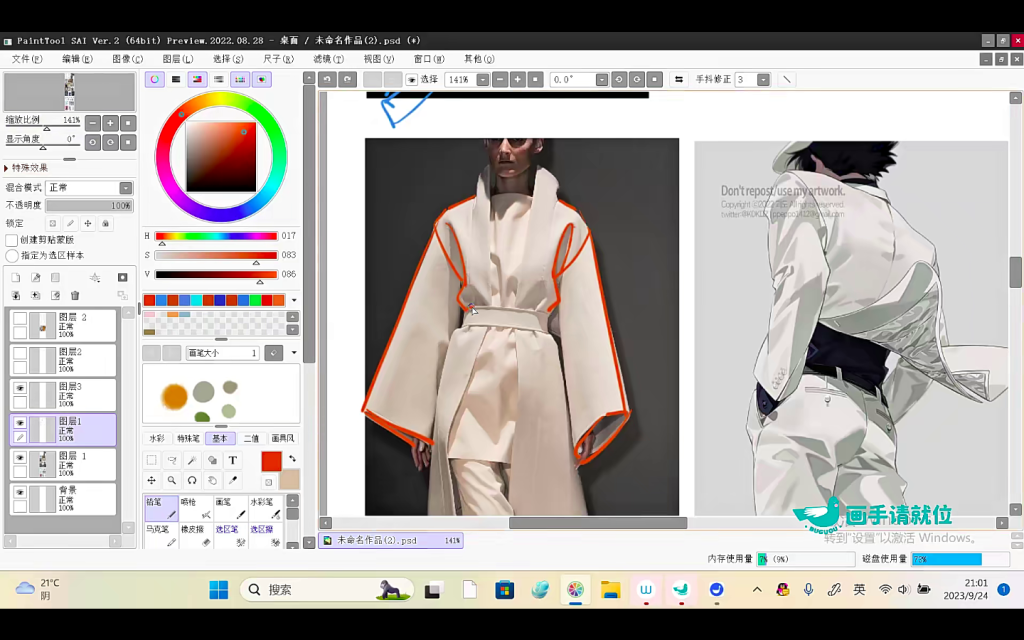This screenshot has width=1024, height=640.
Task: Enable 创建剪贴蒙版 checkbox
Action: (12, 240)
